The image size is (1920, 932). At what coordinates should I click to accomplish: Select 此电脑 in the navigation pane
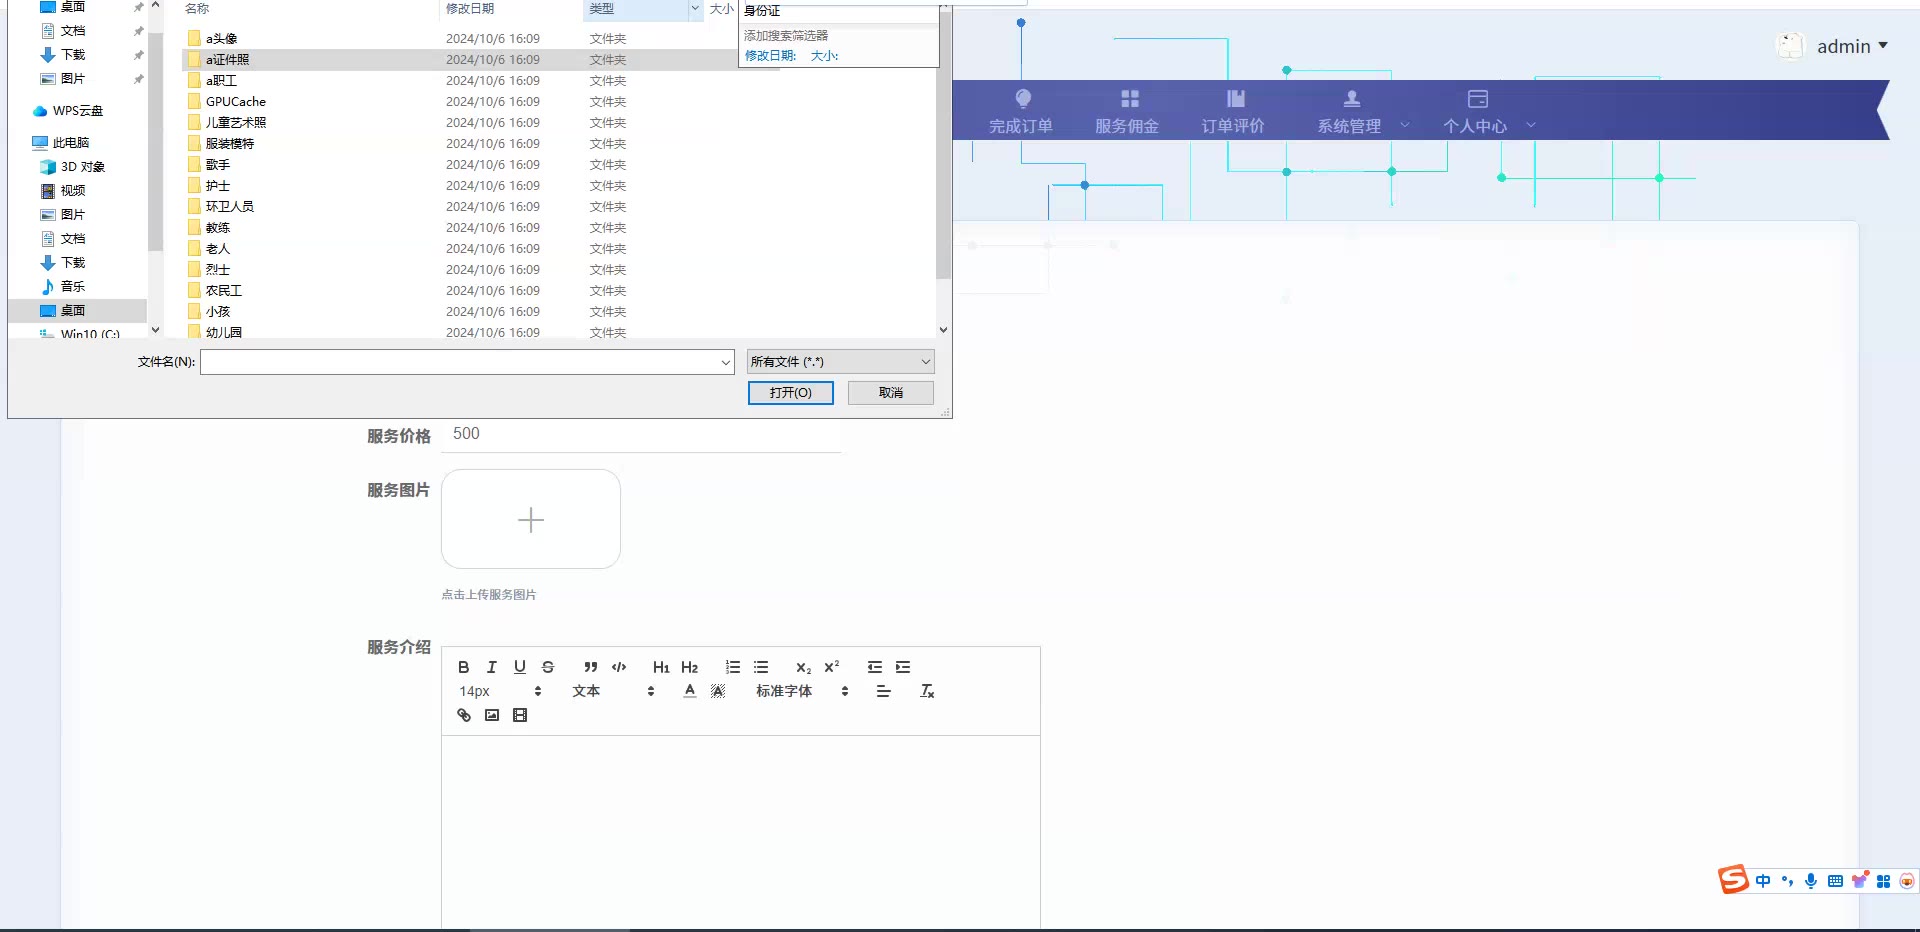(x=70, y=143)
